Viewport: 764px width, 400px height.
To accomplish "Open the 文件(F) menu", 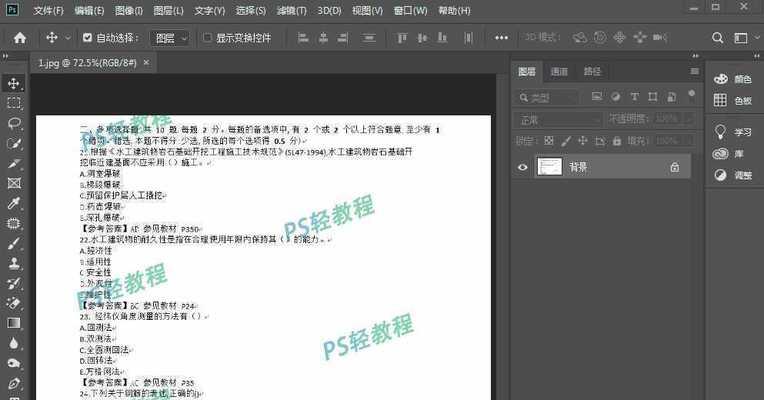I will 48,10.
